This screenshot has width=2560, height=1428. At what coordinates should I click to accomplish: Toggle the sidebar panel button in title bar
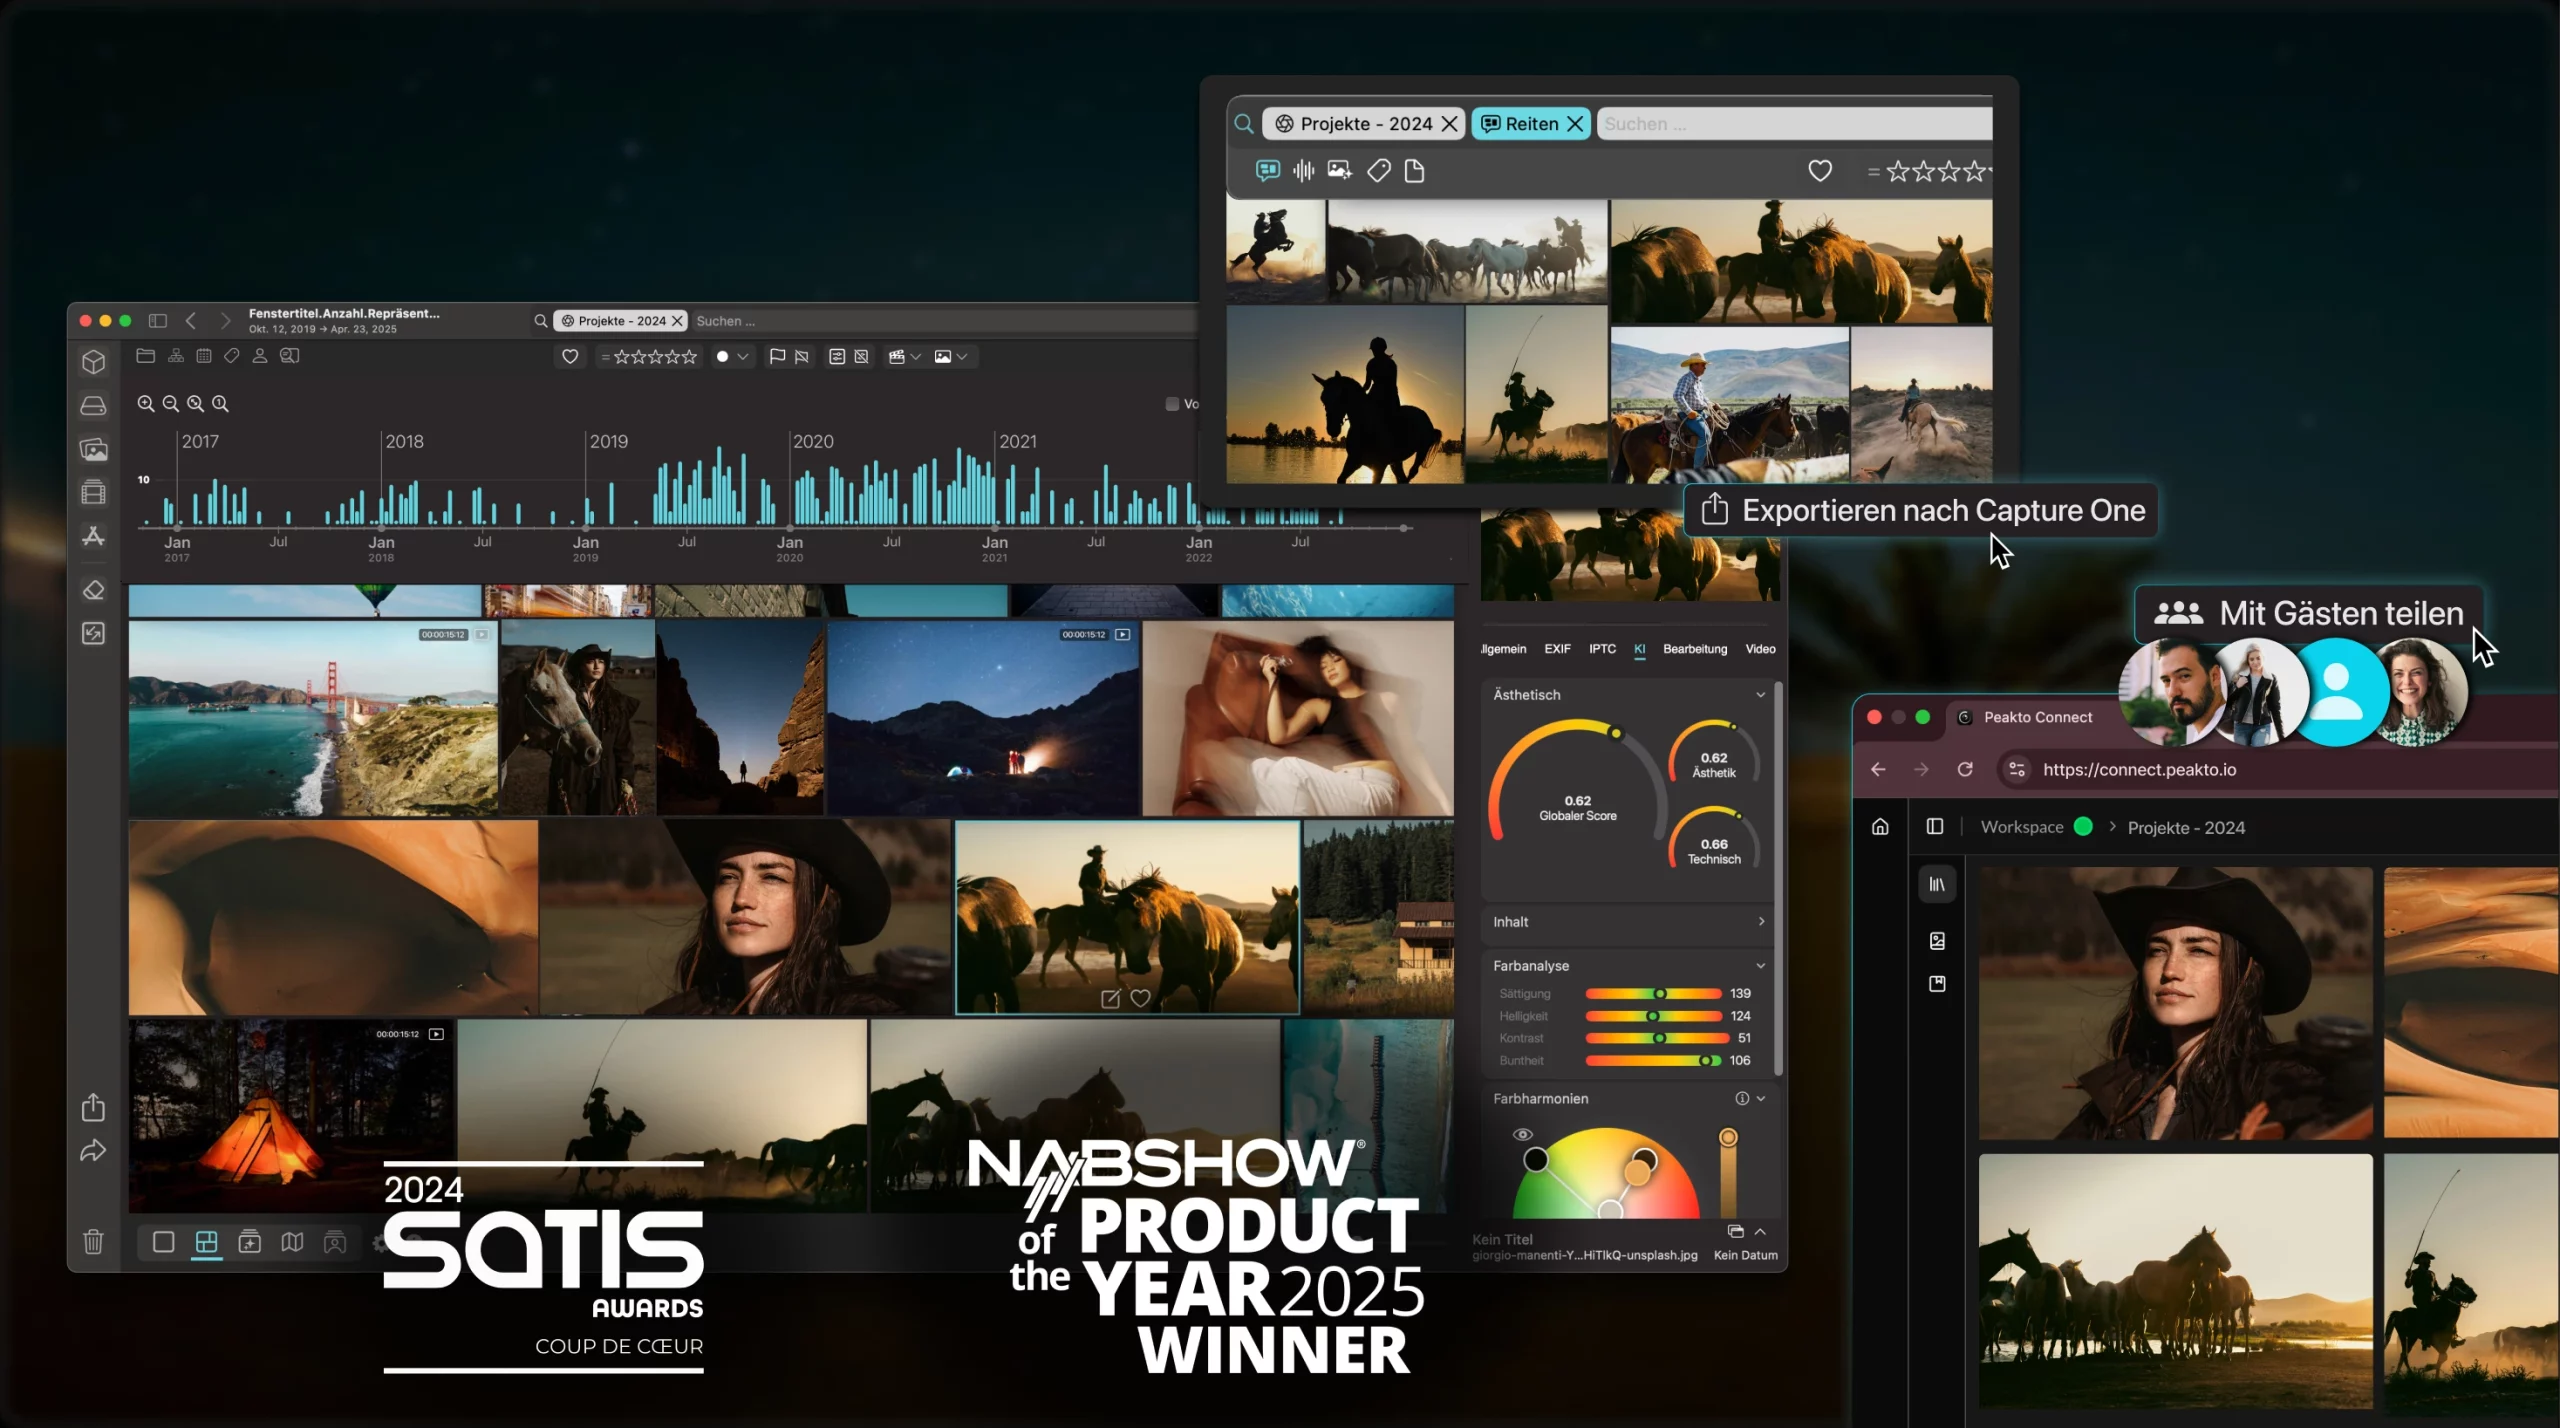click(158, 321)
